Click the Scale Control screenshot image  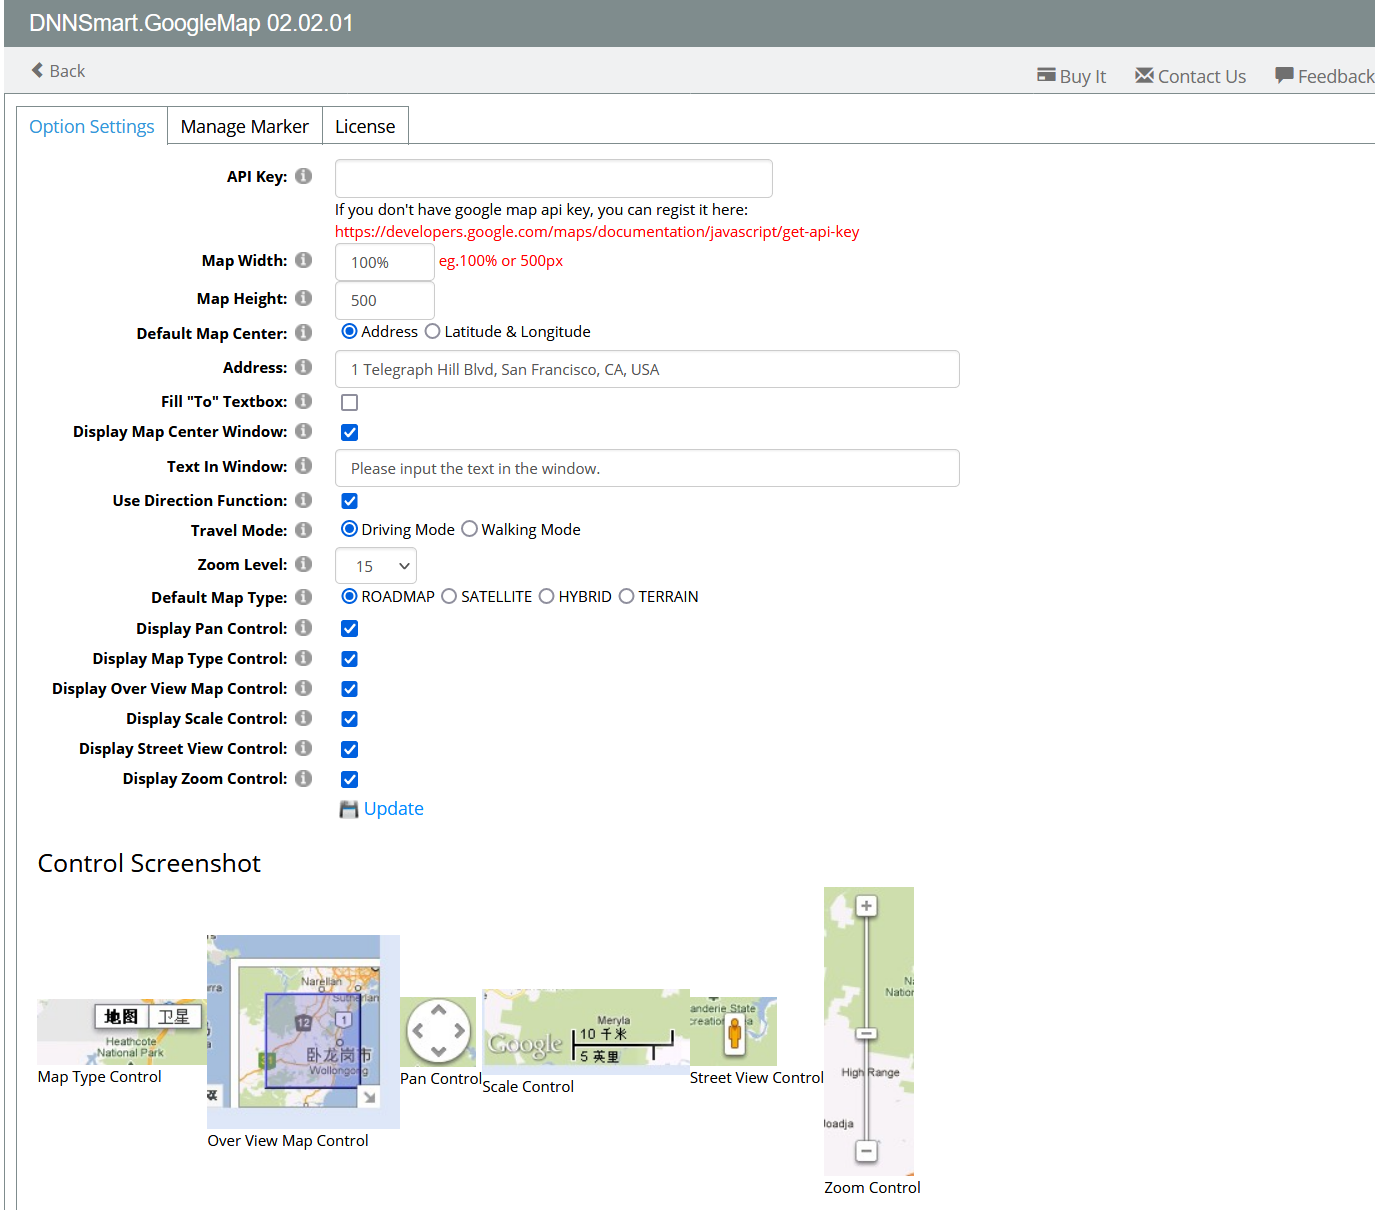click(586, 1032)
